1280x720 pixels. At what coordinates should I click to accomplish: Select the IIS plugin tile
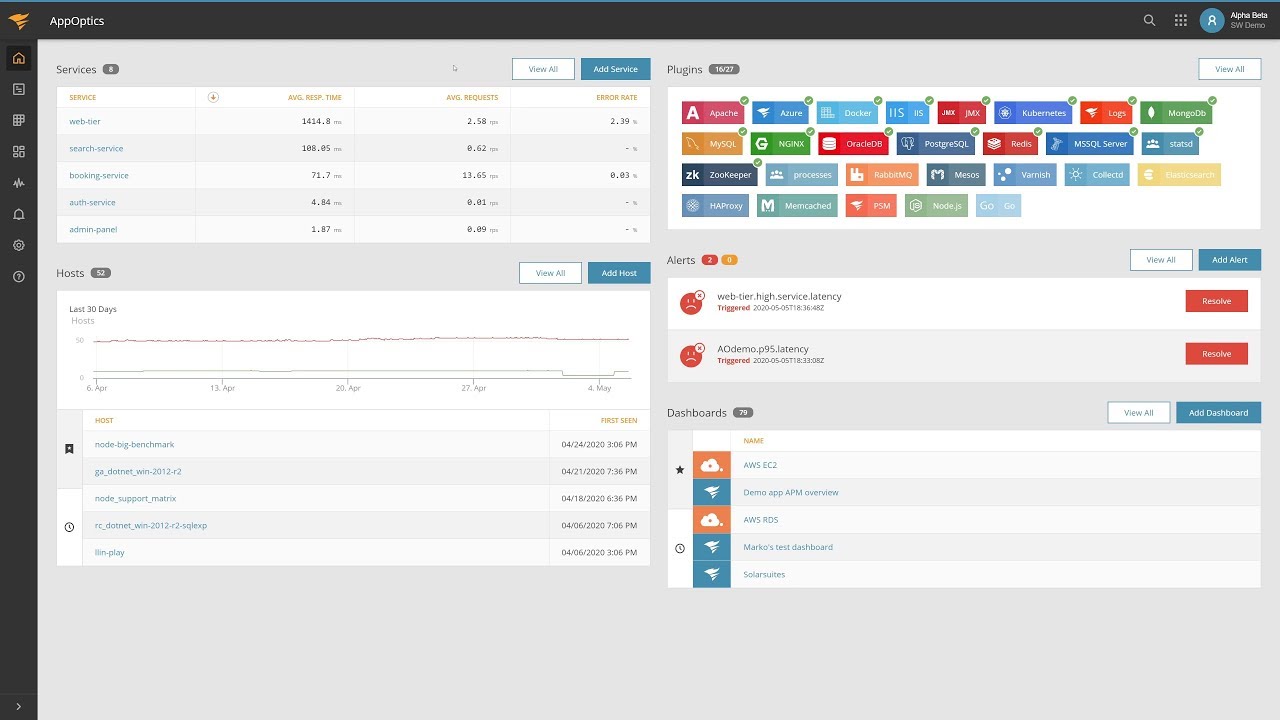(x=907, y=113)
